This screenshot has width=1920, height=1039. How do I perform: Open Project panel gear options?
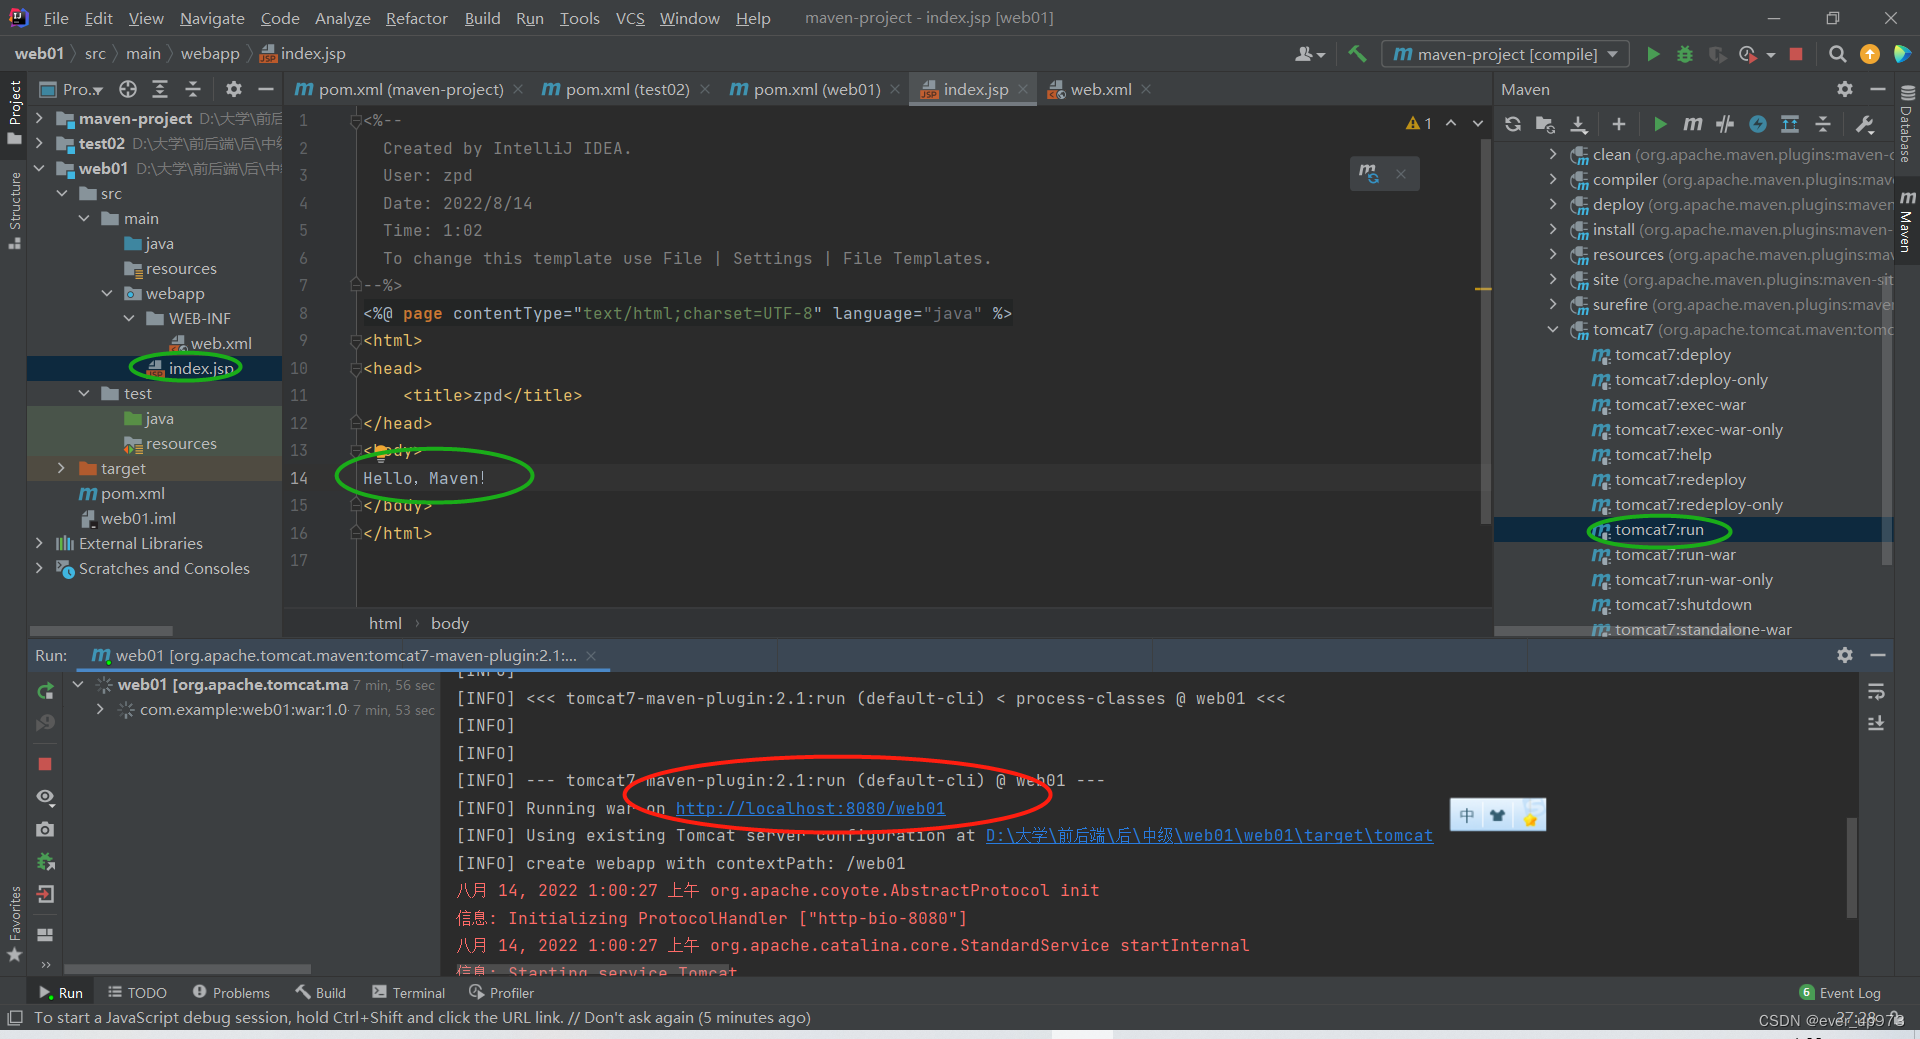(234, 89)
